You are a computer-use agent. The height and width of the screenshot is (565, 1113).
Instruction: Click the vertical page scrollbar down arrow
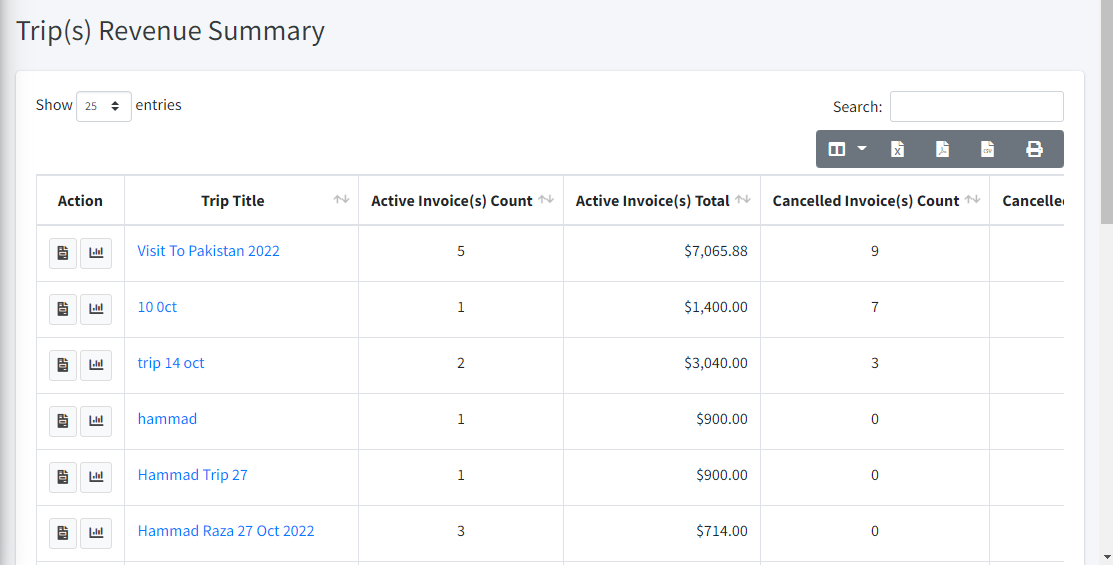(x=1105, y=555)
